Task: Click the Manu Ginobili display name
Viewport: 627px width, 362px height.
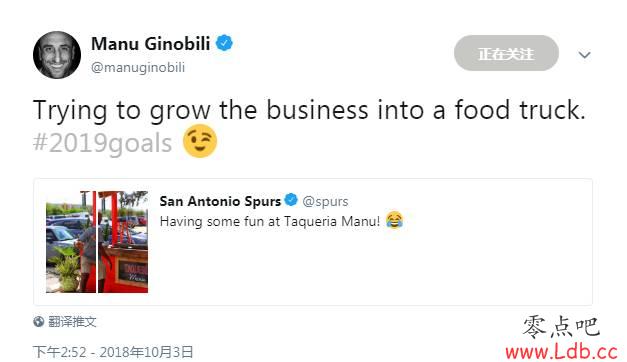Action: coord(151,44)
